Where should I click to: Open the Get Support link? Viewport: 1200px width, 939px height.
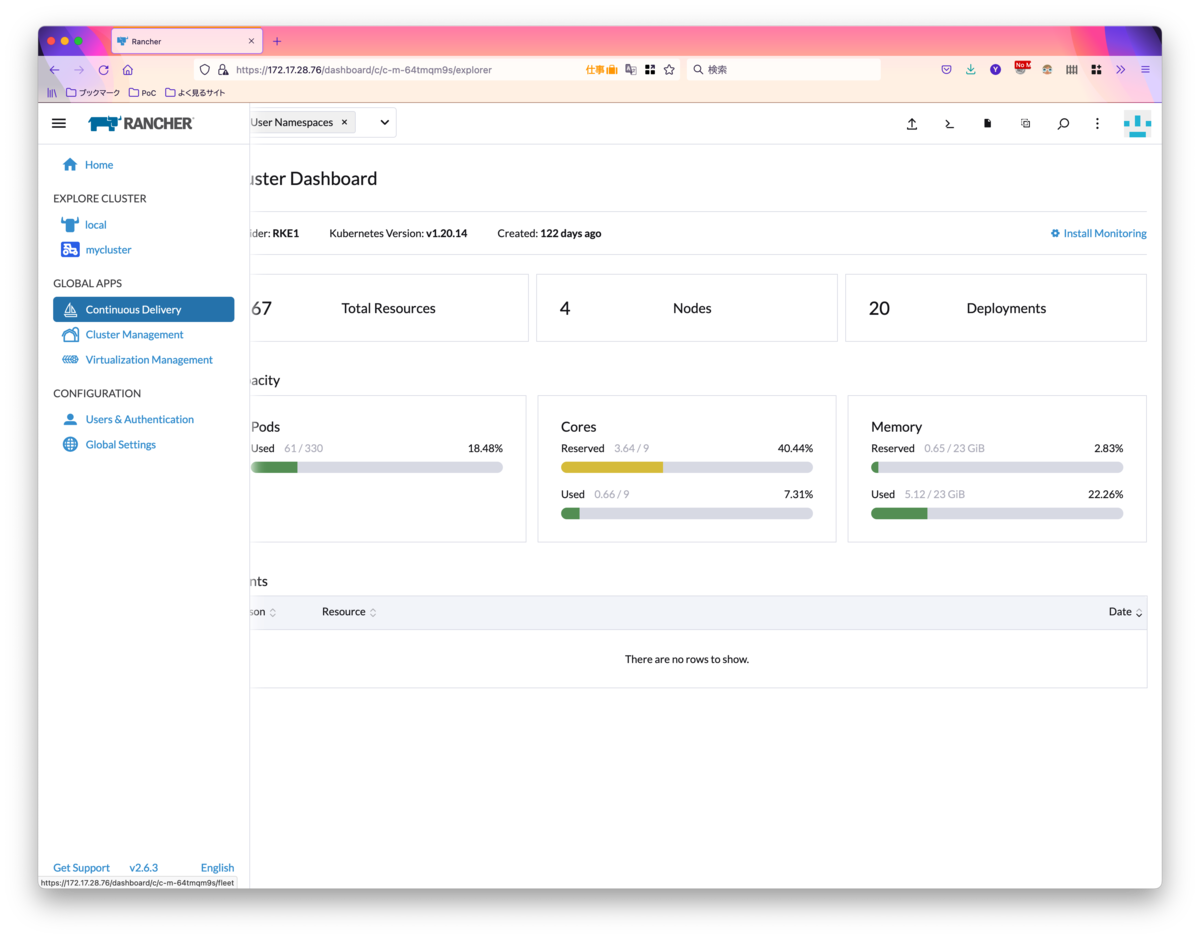(x=81, y=867)
